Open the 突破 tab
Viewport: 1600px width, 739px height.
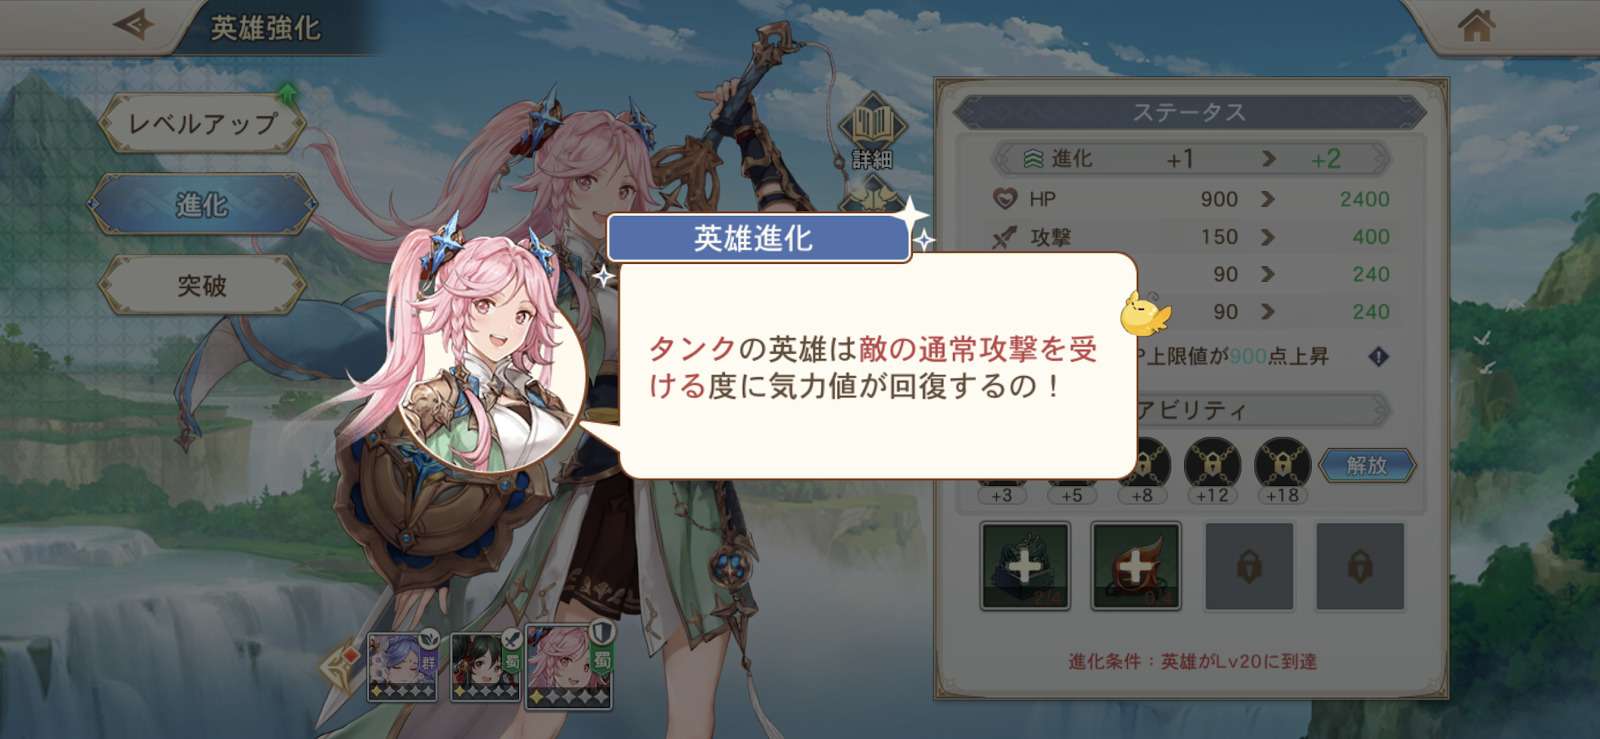pyautogui.click(x=203, y=285)
